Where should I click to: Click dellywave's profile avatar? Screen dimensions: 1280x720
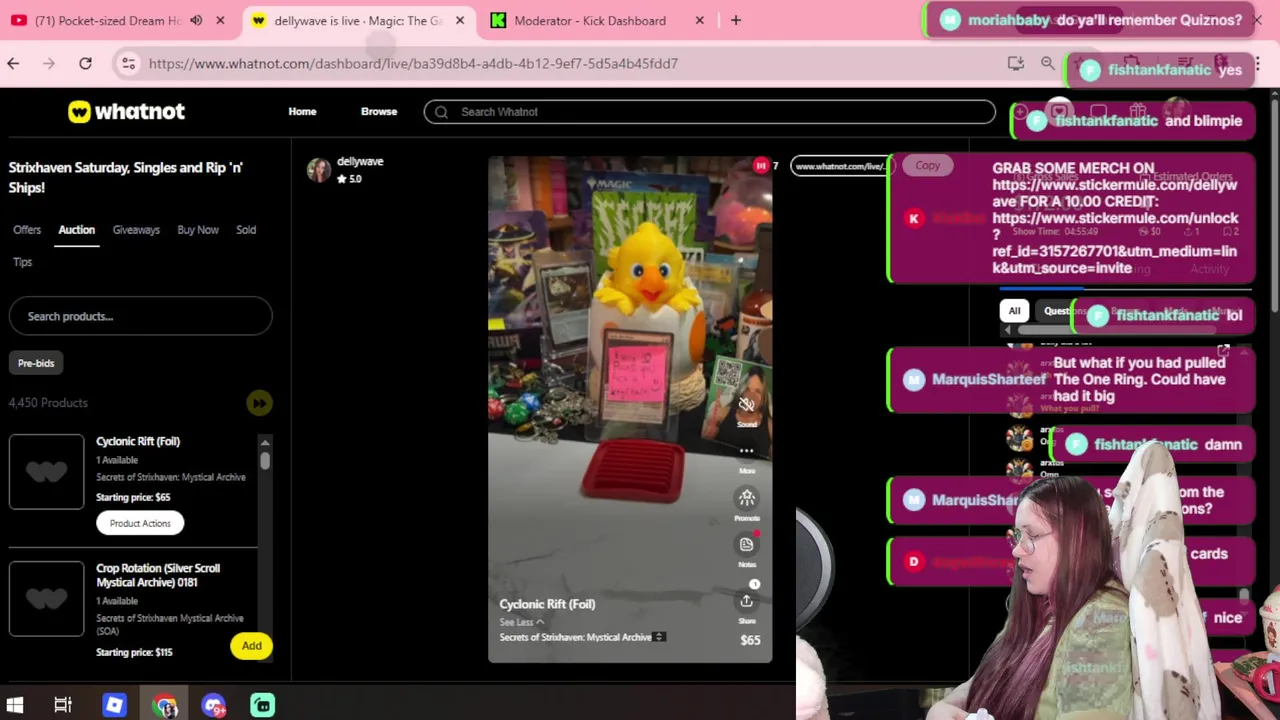[319, 170]
